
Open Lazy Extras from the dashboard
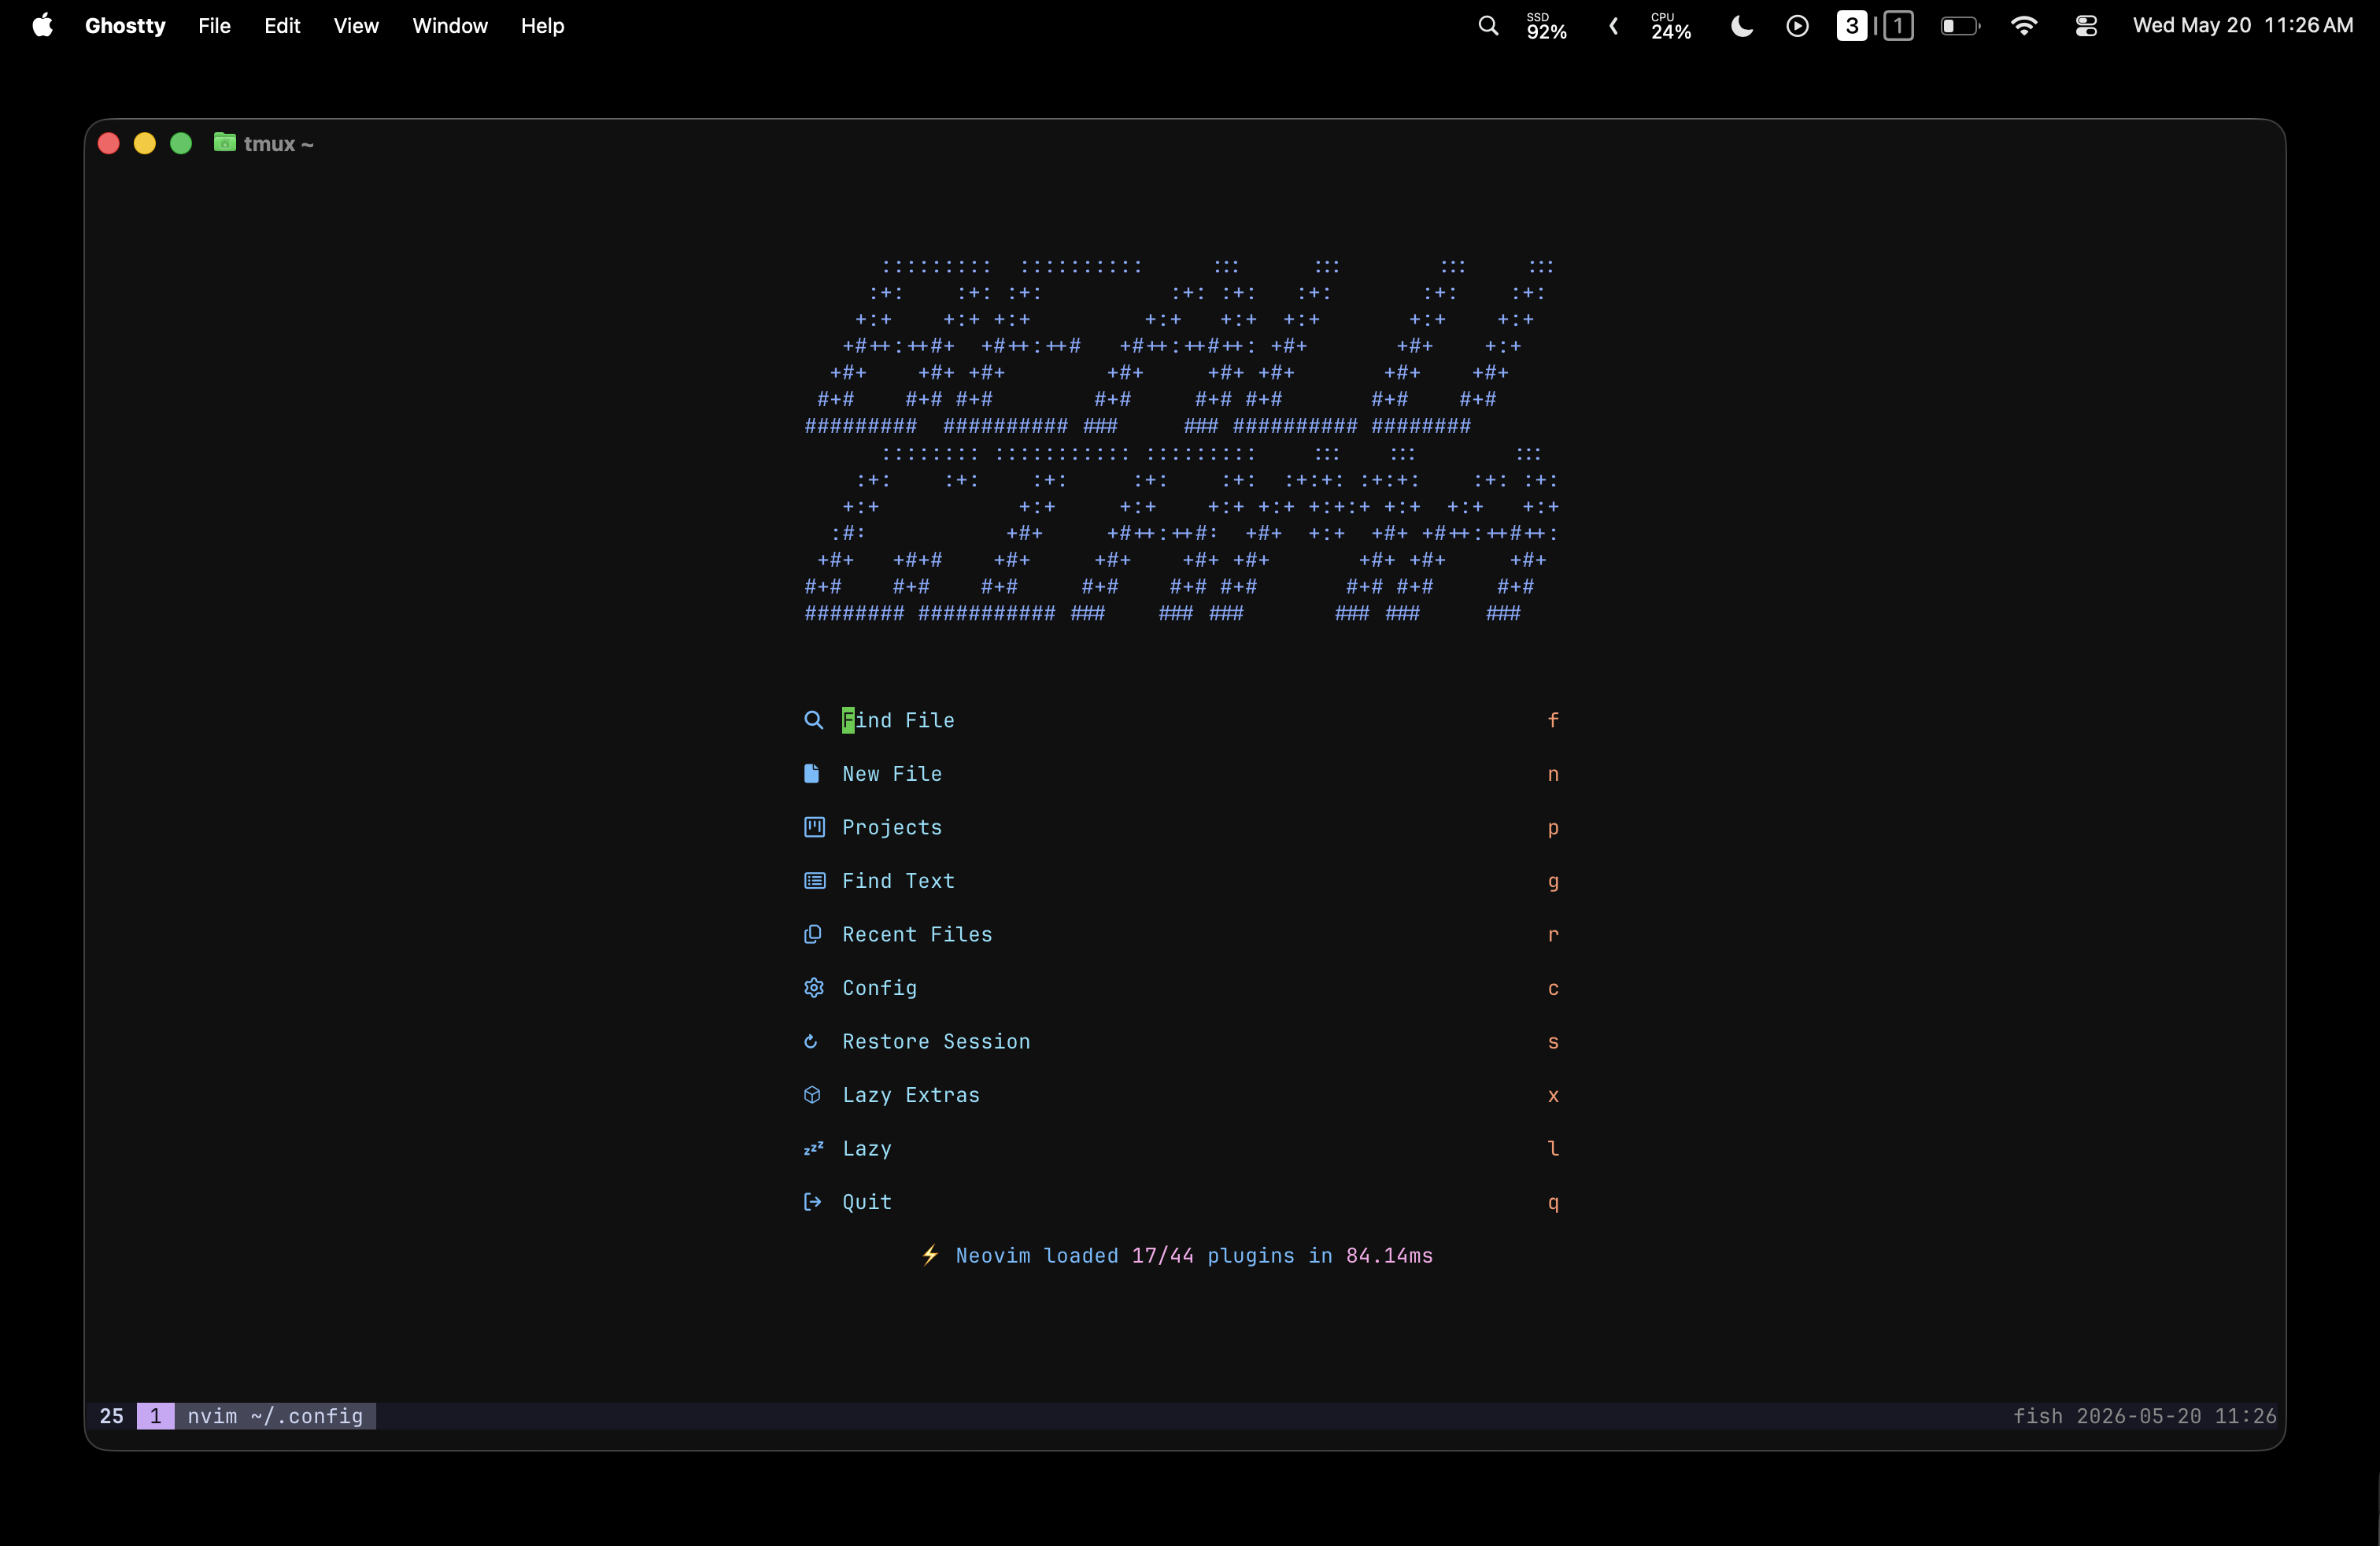coord(1181,1095)
